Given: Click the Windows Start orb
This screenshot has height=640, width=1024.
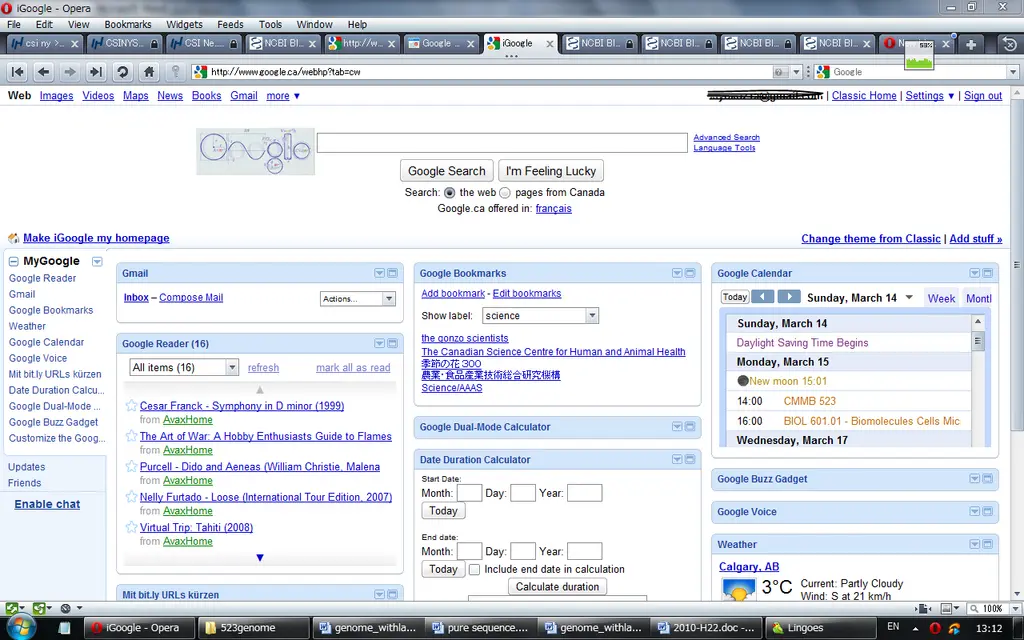Looking at the screenshot, I should point(20,627).
